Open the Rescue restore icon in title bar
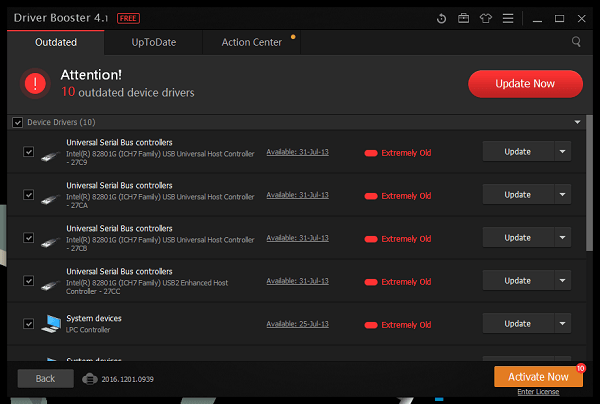 (441, 18)
